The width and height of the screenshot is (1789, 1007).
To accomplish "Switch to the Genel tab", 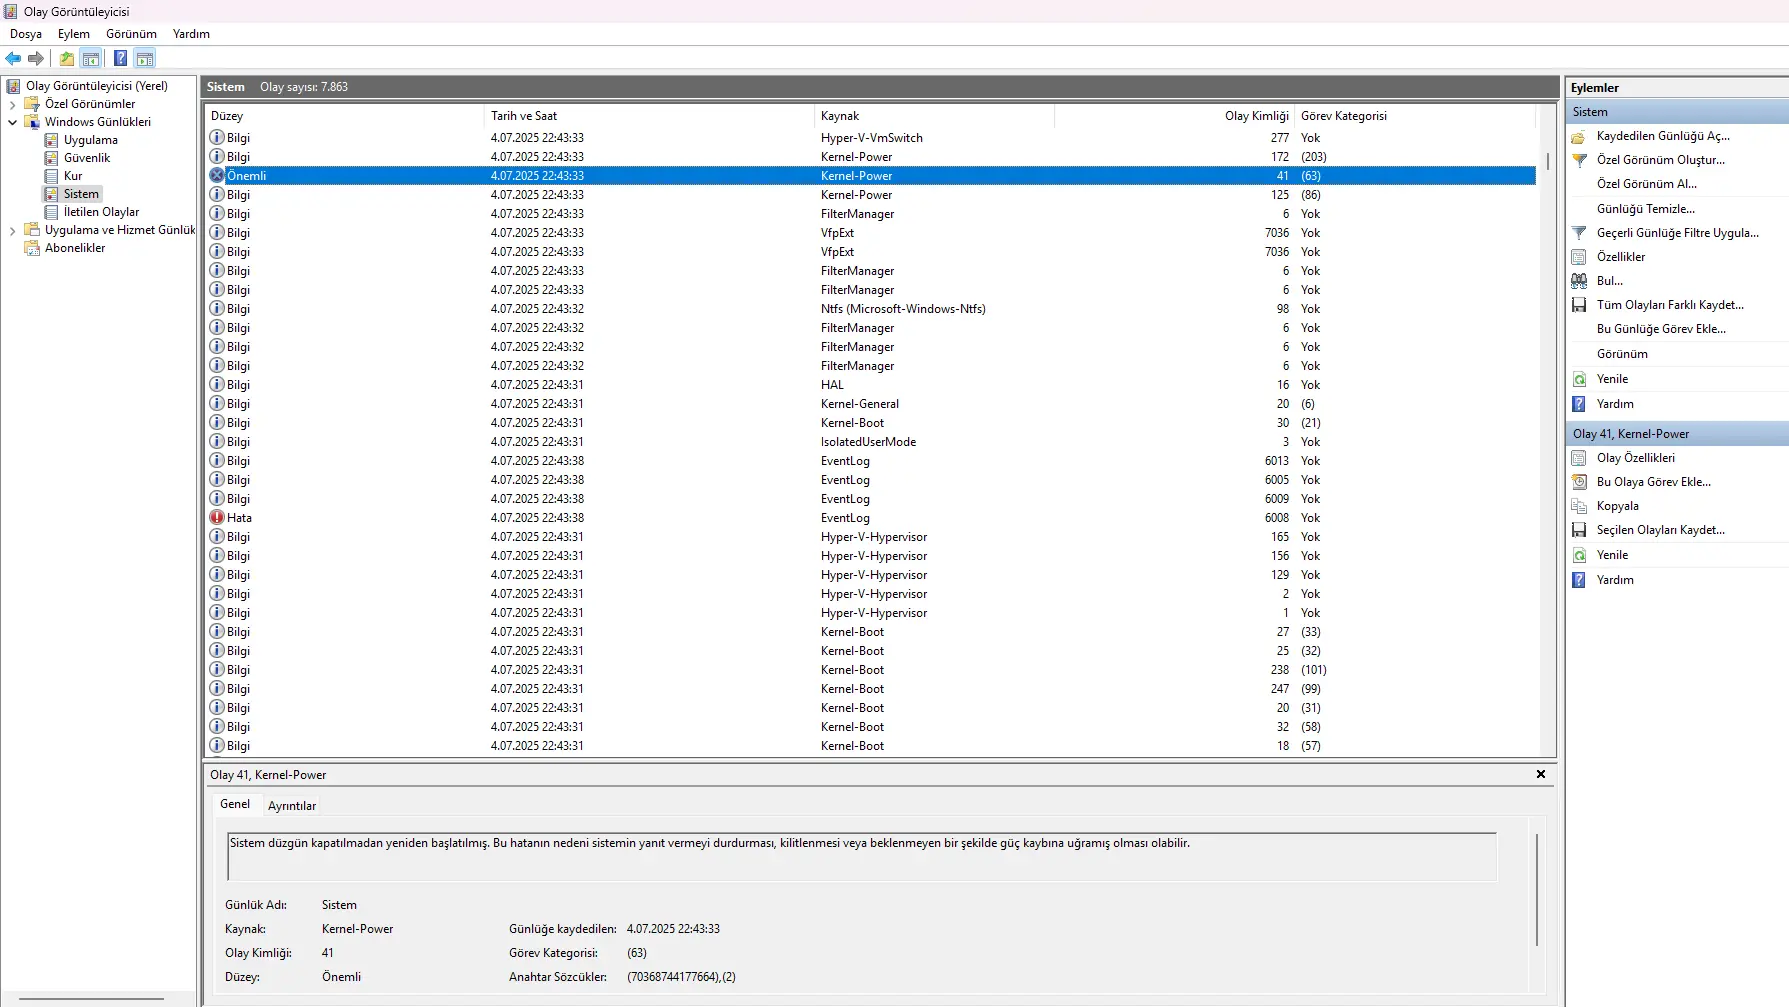I will [x=235, y=804].
